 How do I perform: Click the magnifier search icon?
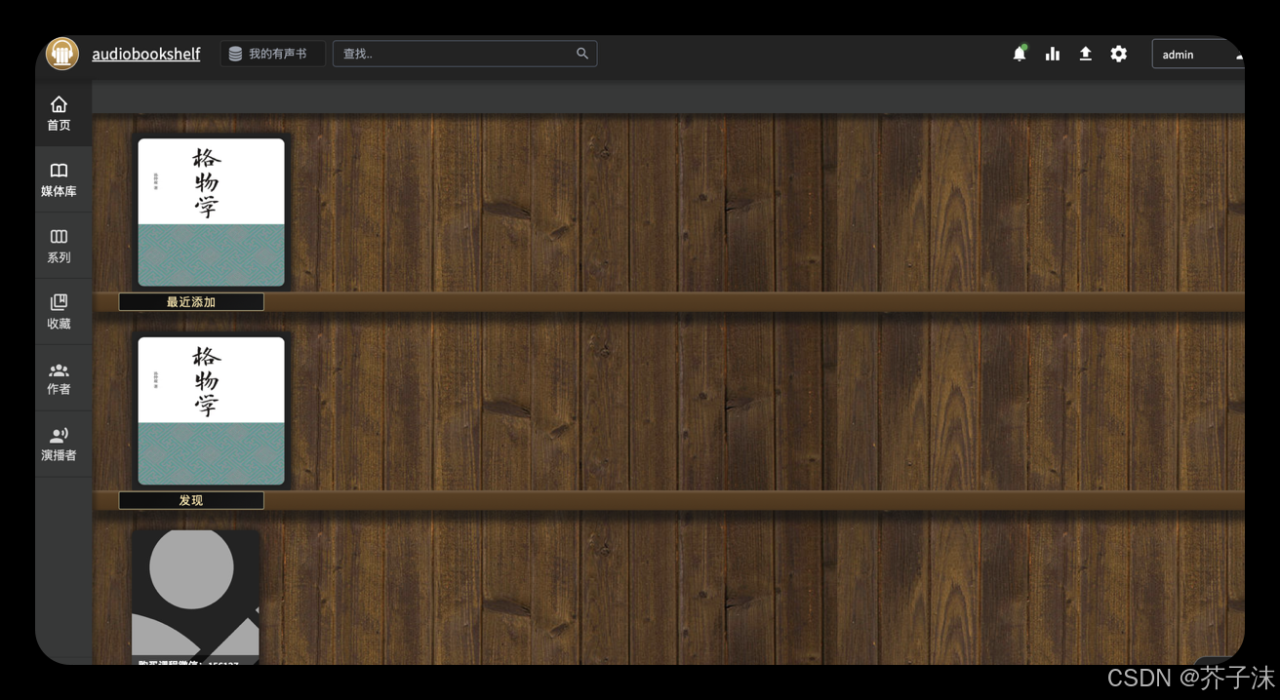coord(582,54)
